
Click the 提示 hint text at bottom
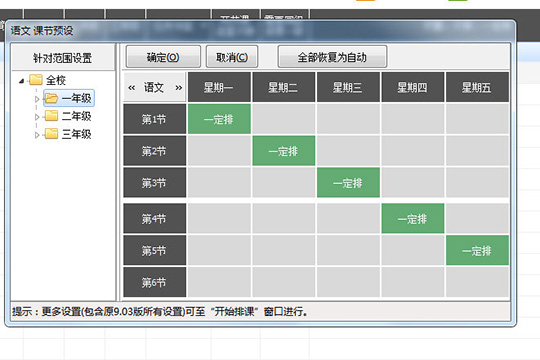pos(160,311)
